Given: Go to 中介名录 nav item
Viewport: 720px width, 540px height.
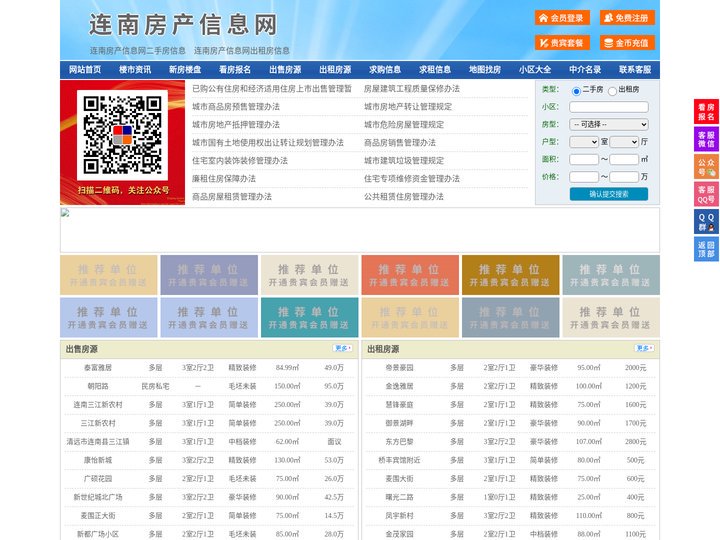Looking at the screenshot, I should (585, 70).
